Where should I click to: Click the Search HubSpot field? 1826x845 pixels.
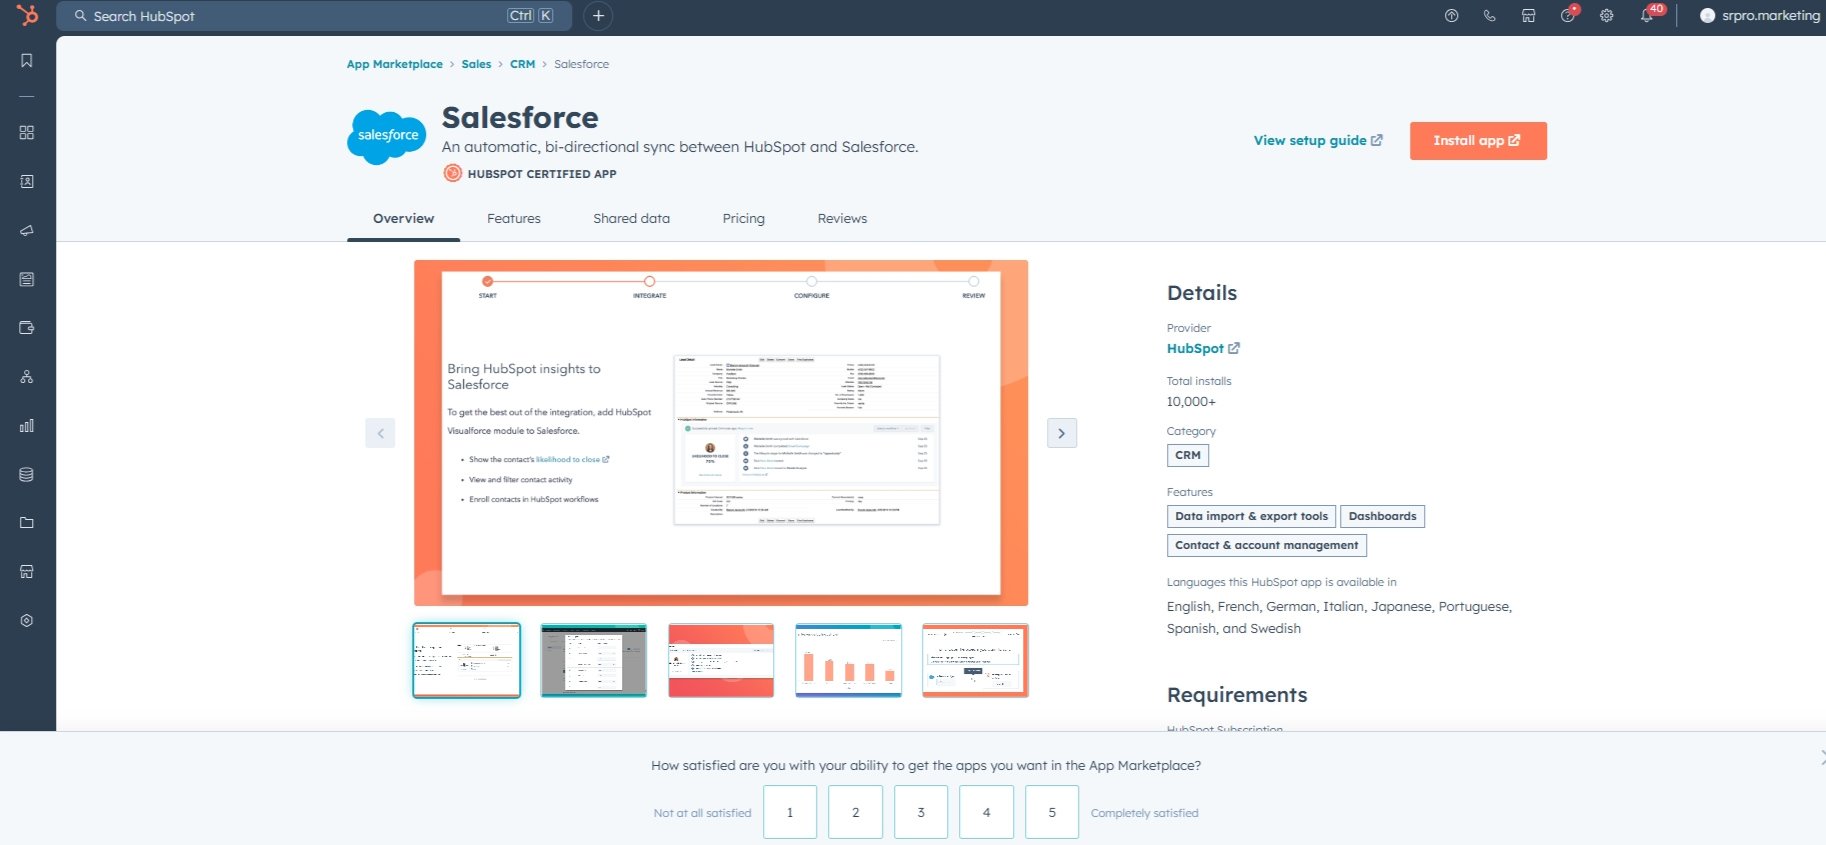(314, 16)
